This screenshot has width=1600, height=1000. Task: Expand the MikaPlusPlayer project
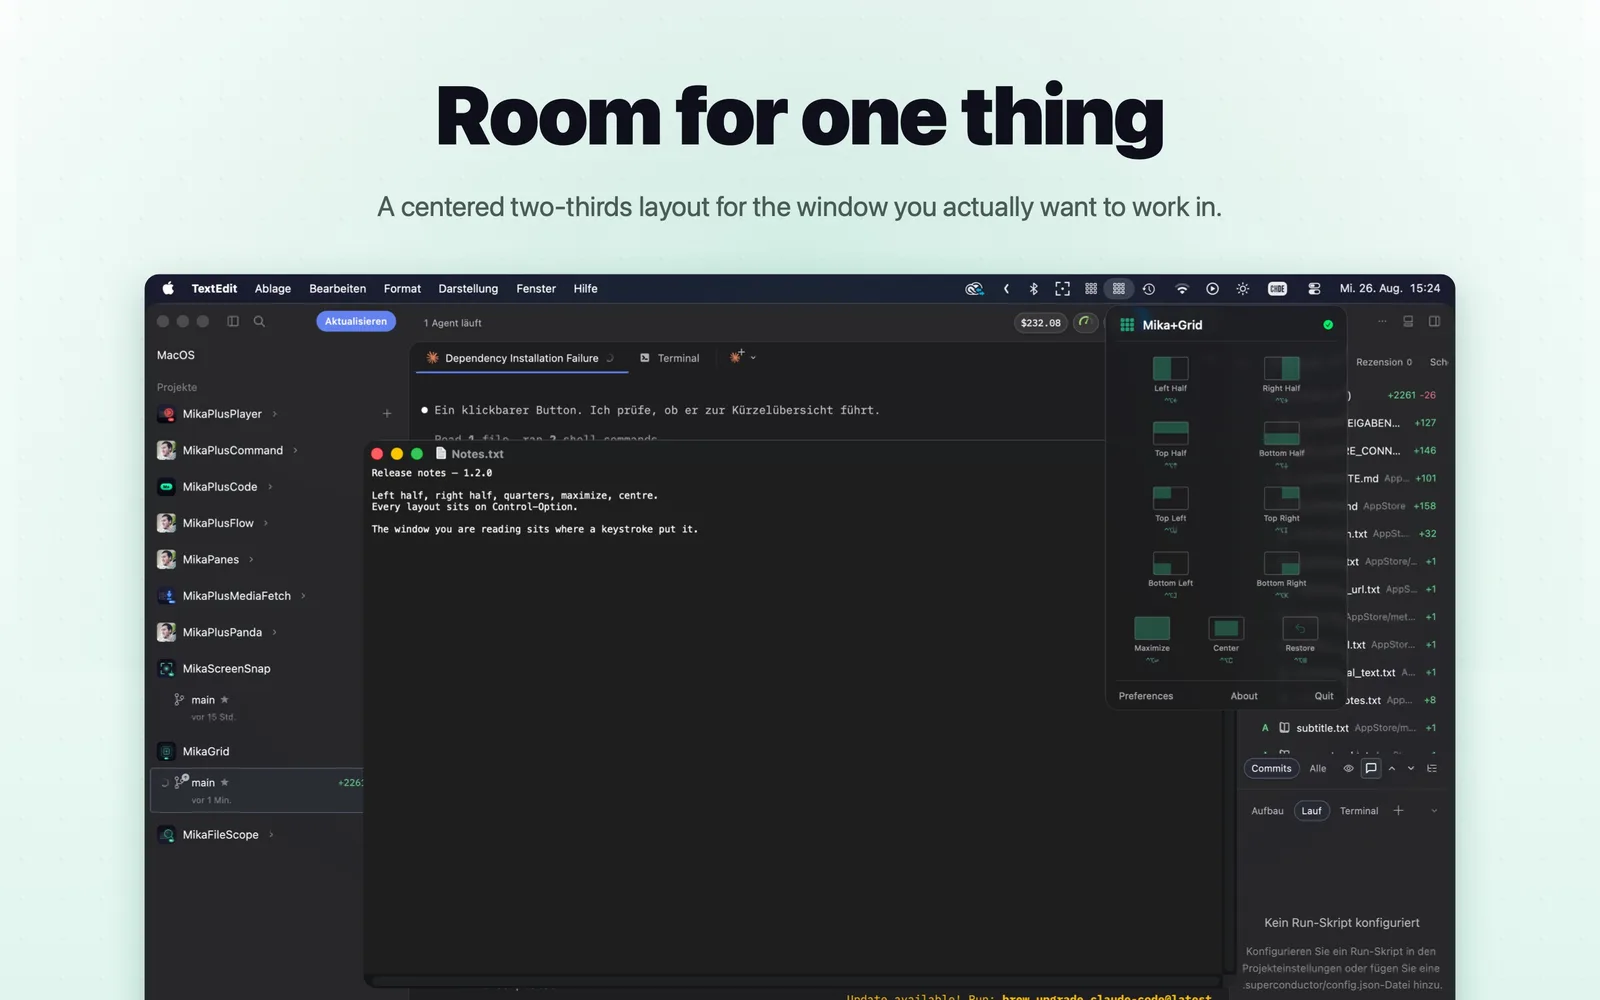[275, 414]
